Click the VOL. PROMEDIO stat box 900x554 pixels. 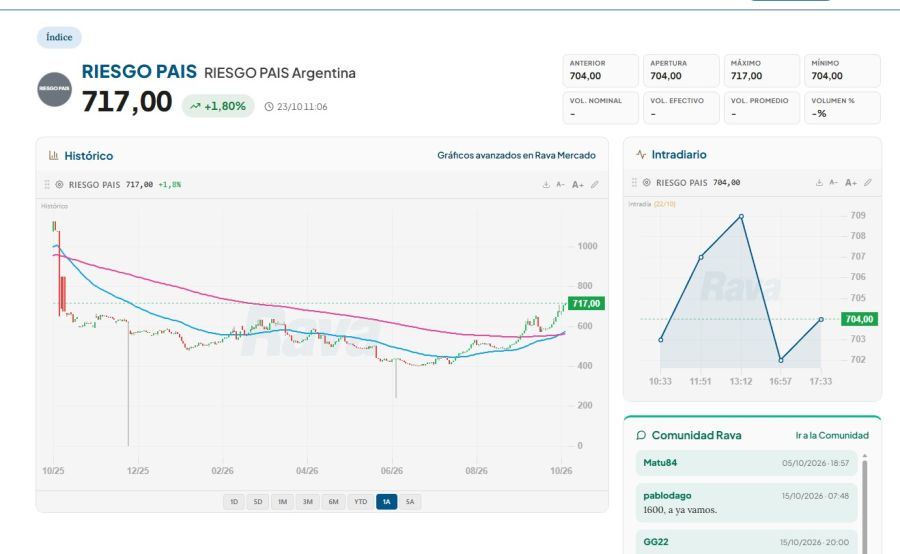(x=762, y=107)
